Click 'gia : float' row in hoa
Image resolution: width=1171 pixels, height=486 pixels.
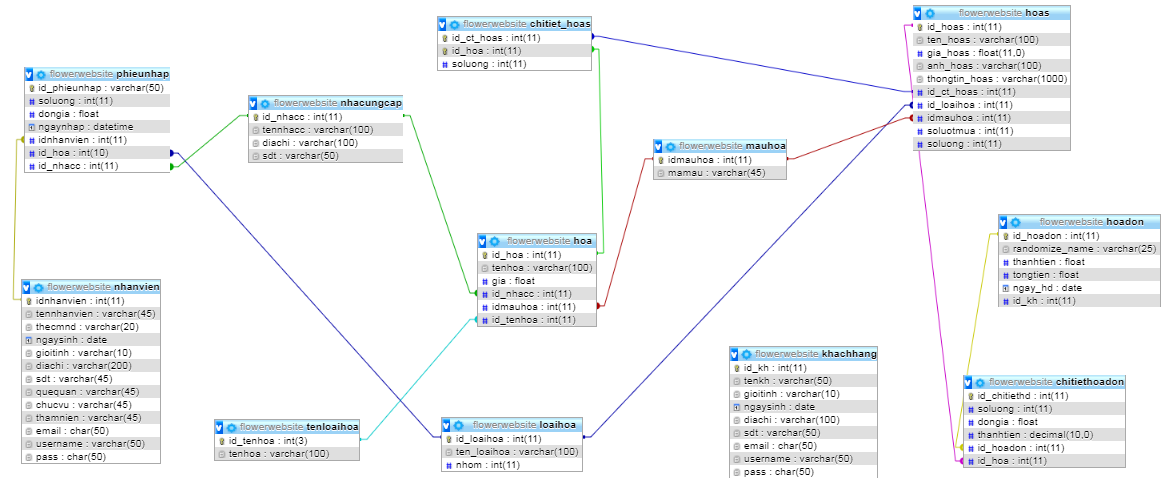537,281
